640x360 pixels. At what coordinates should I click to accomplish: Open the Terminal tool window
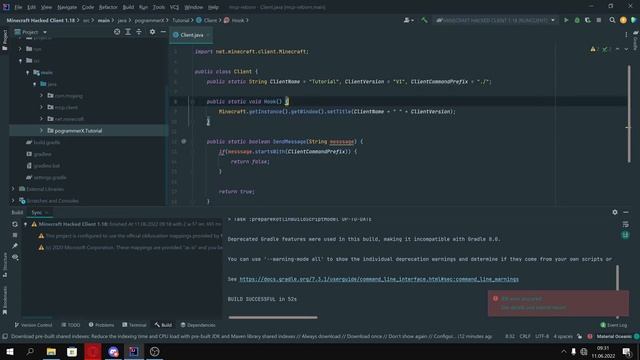(134, 325)
